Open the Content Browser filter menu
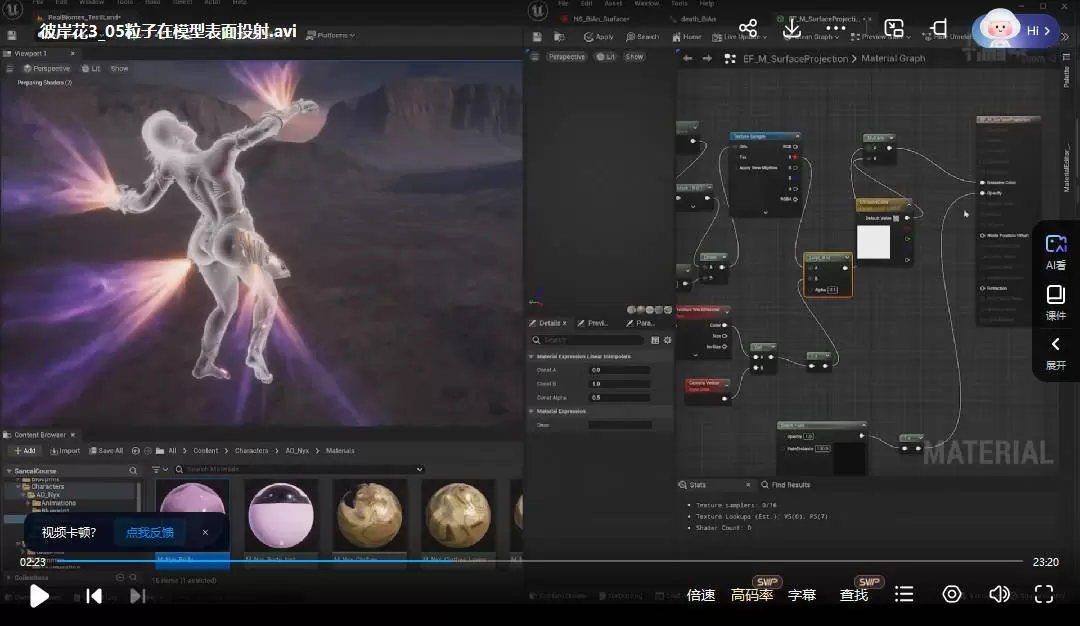 (x=160, y=470)
